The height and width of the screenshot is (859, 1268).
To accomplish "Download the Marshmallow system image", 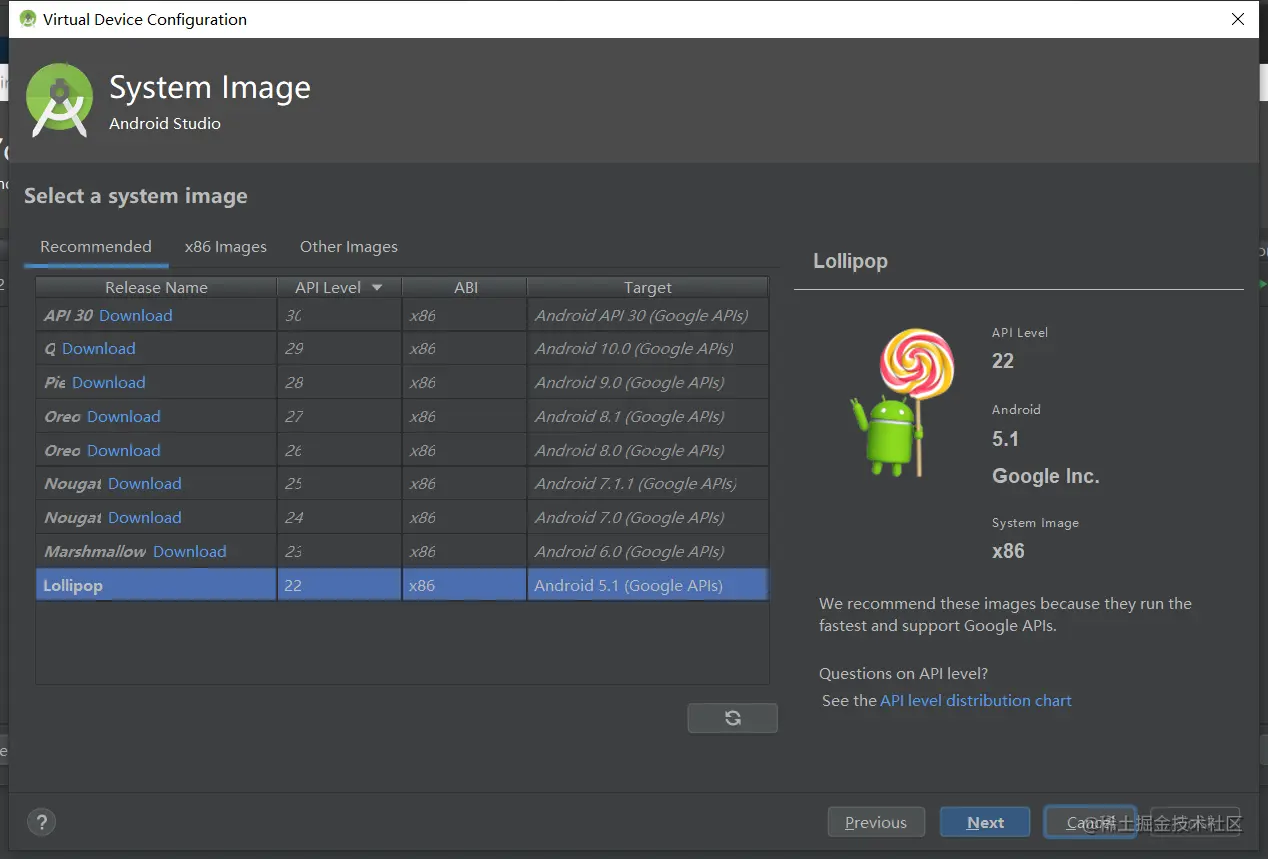I will 190,551.
